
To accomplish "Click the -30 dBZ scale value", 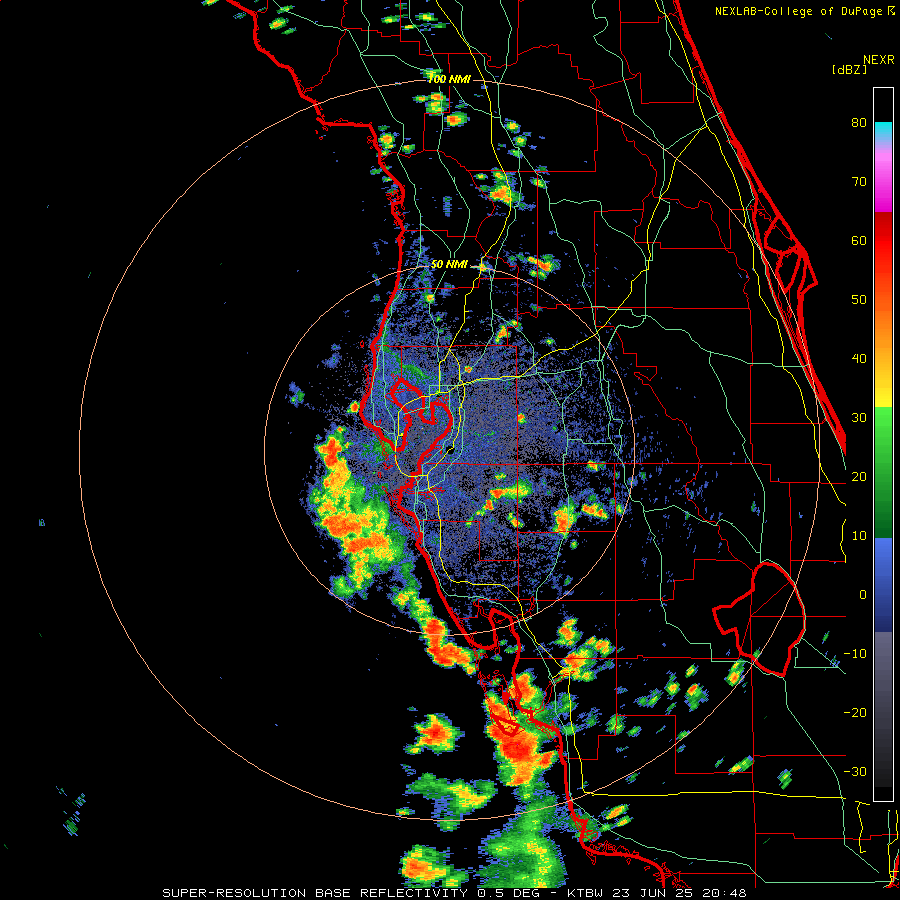I will (855, 771).
